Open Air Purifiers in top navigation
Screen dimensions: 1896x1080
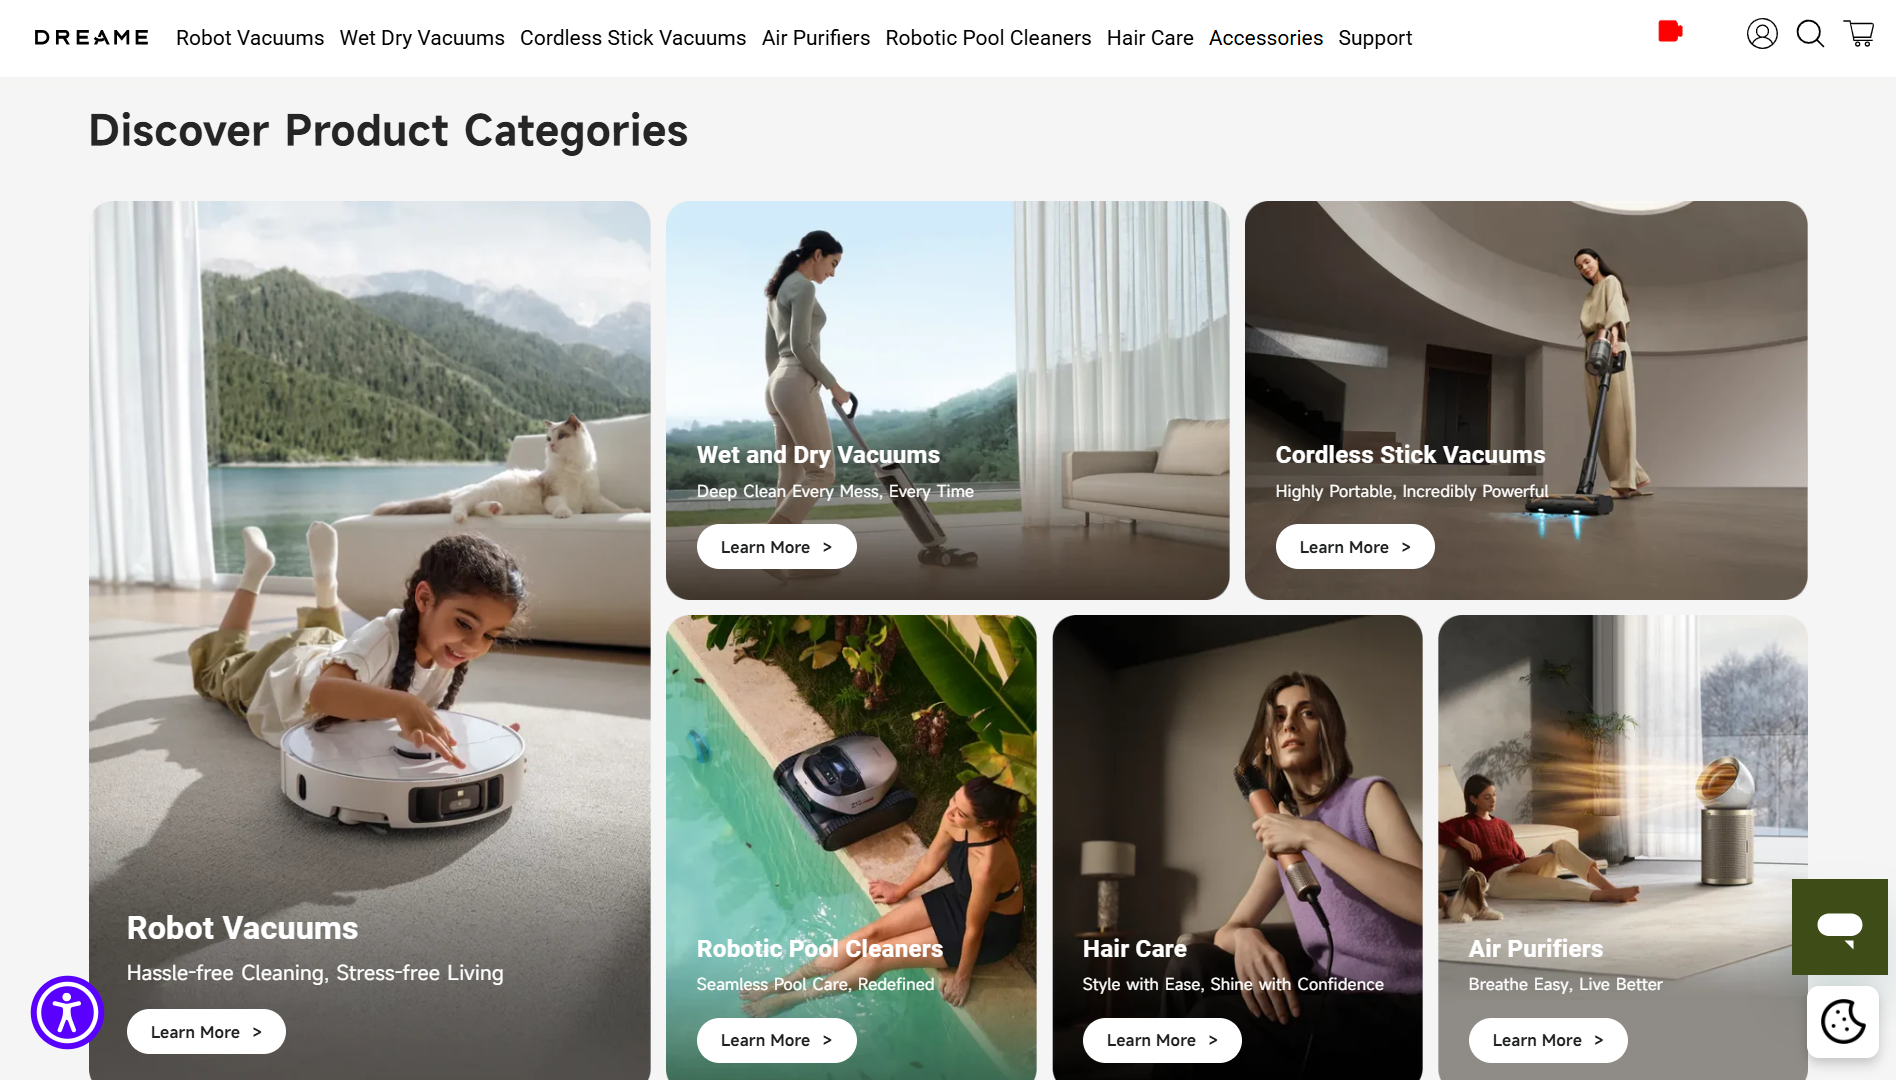click(816, 38)
